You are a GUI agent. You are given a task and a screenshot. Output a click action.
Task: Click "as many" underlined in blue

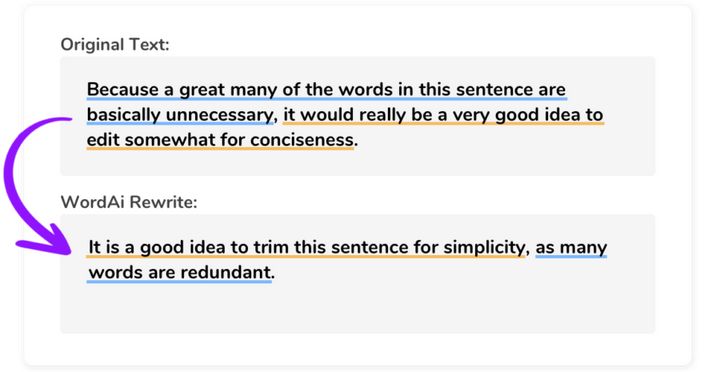tap(571, 248)
